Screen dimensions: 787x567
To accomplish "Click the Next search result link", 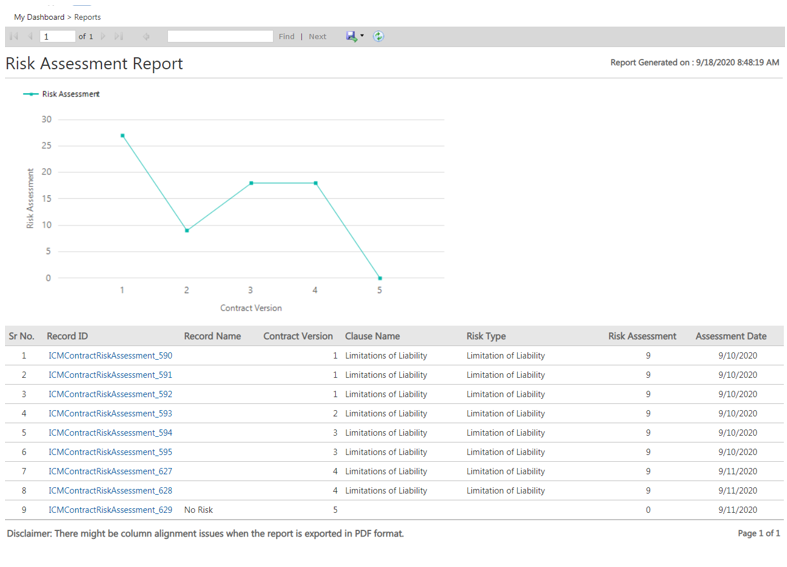I will 317,37.
